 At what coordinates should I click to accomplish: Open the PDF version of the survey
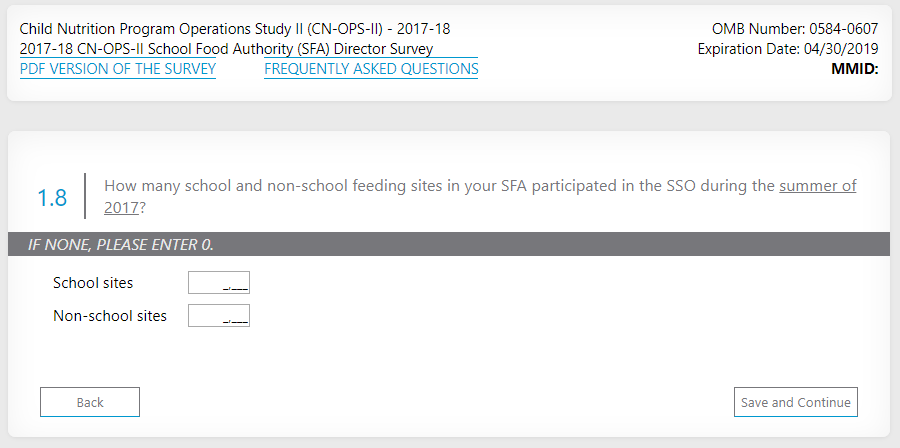pos(118,69)
